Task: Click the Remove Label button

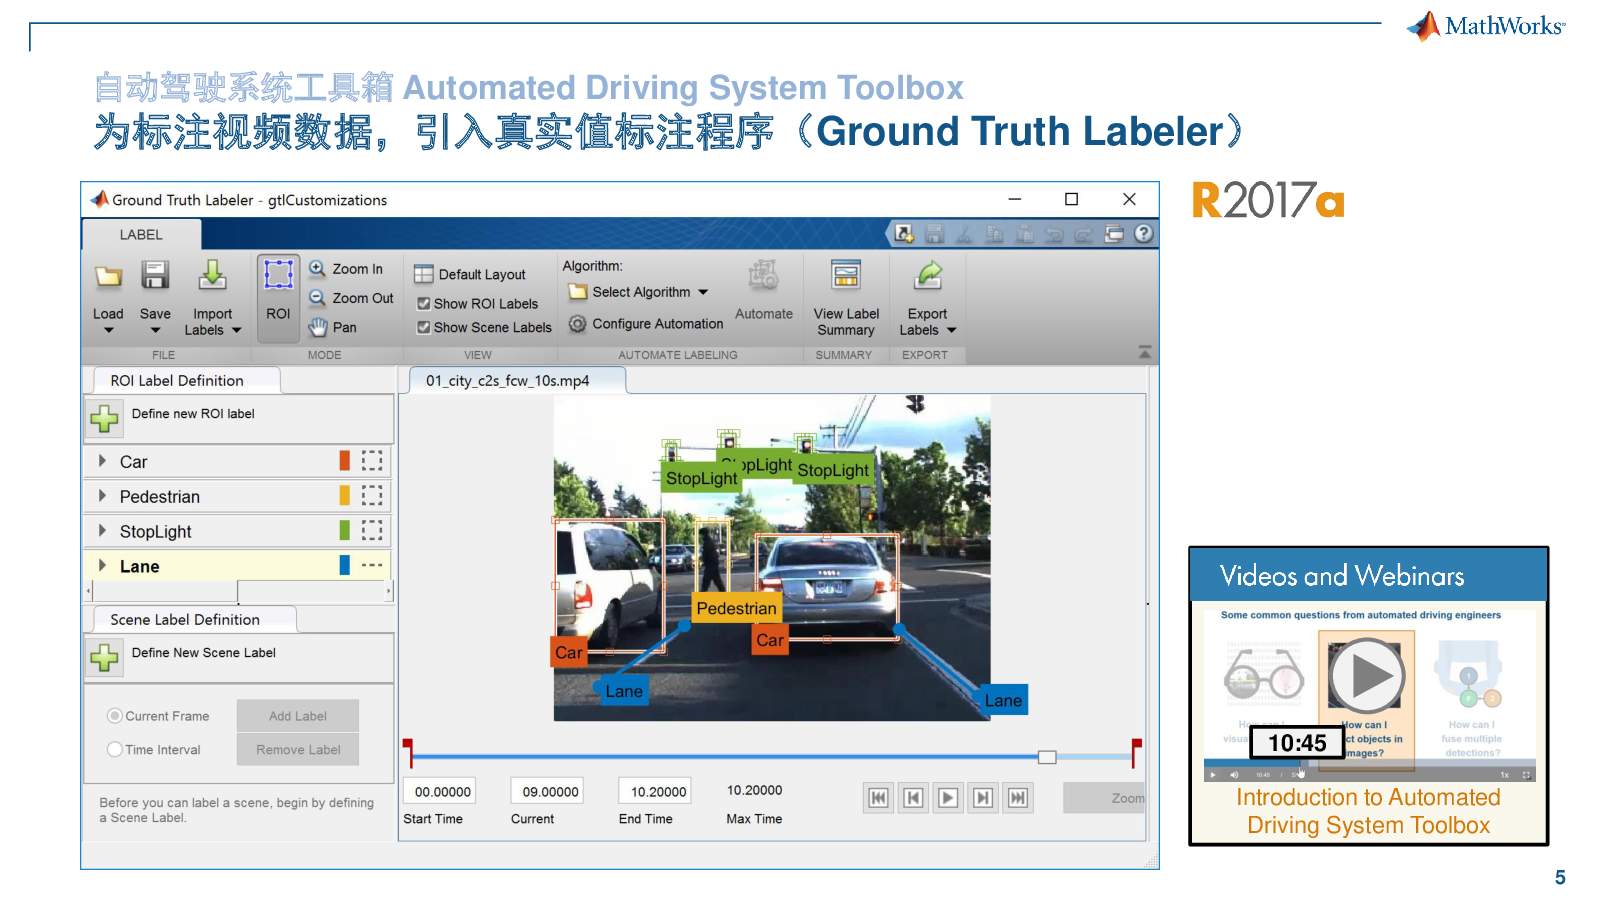Action: click(298, 750)
